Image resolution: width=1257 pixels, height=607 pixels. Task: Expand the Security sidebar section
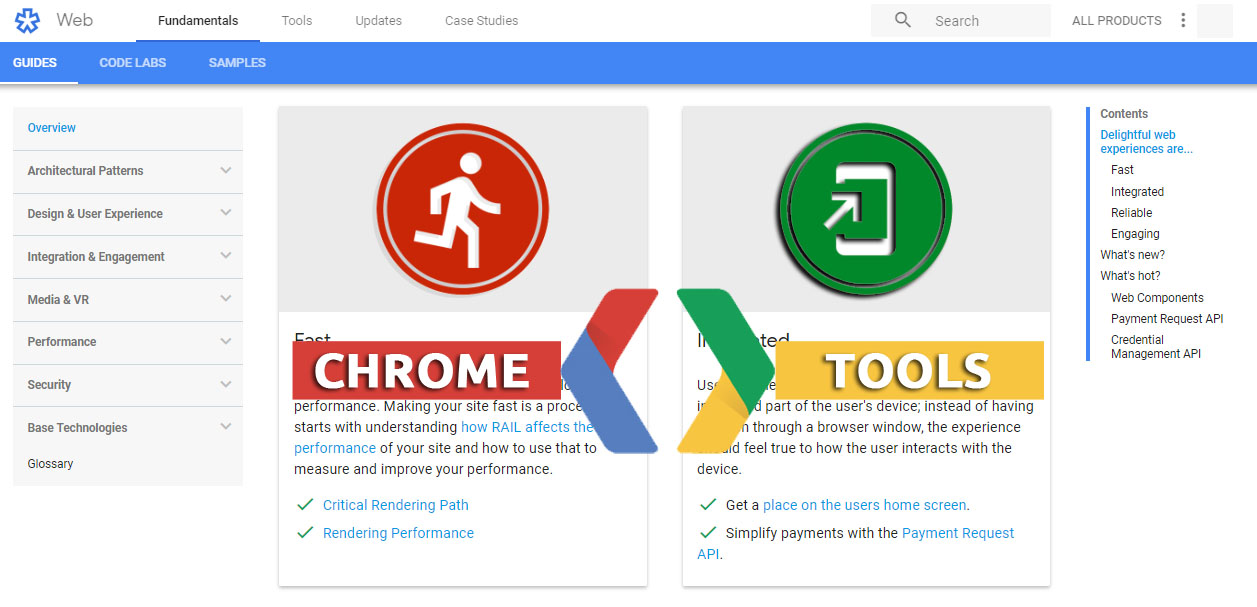pos(128,385)
